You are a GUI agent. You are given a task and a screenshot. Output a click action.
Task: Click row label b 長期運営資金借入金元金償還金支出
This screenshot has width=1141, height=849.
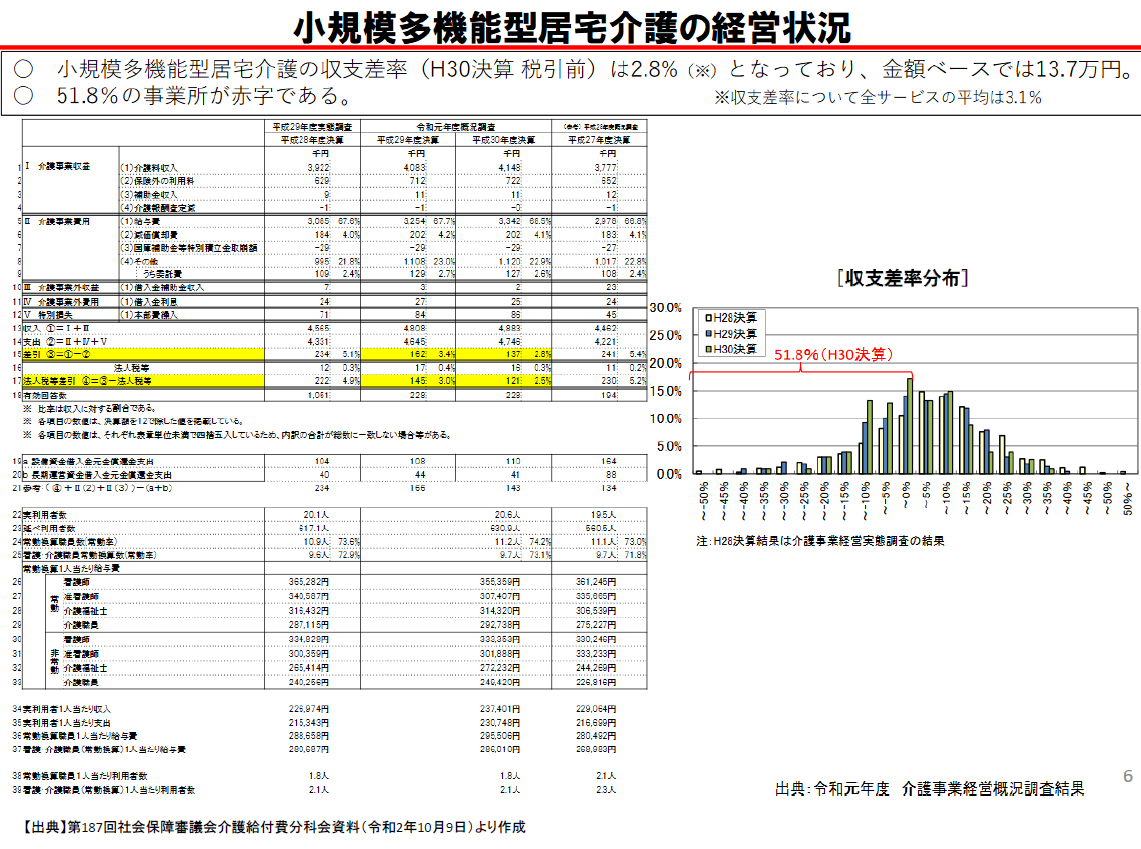click(x=97, y=474)
